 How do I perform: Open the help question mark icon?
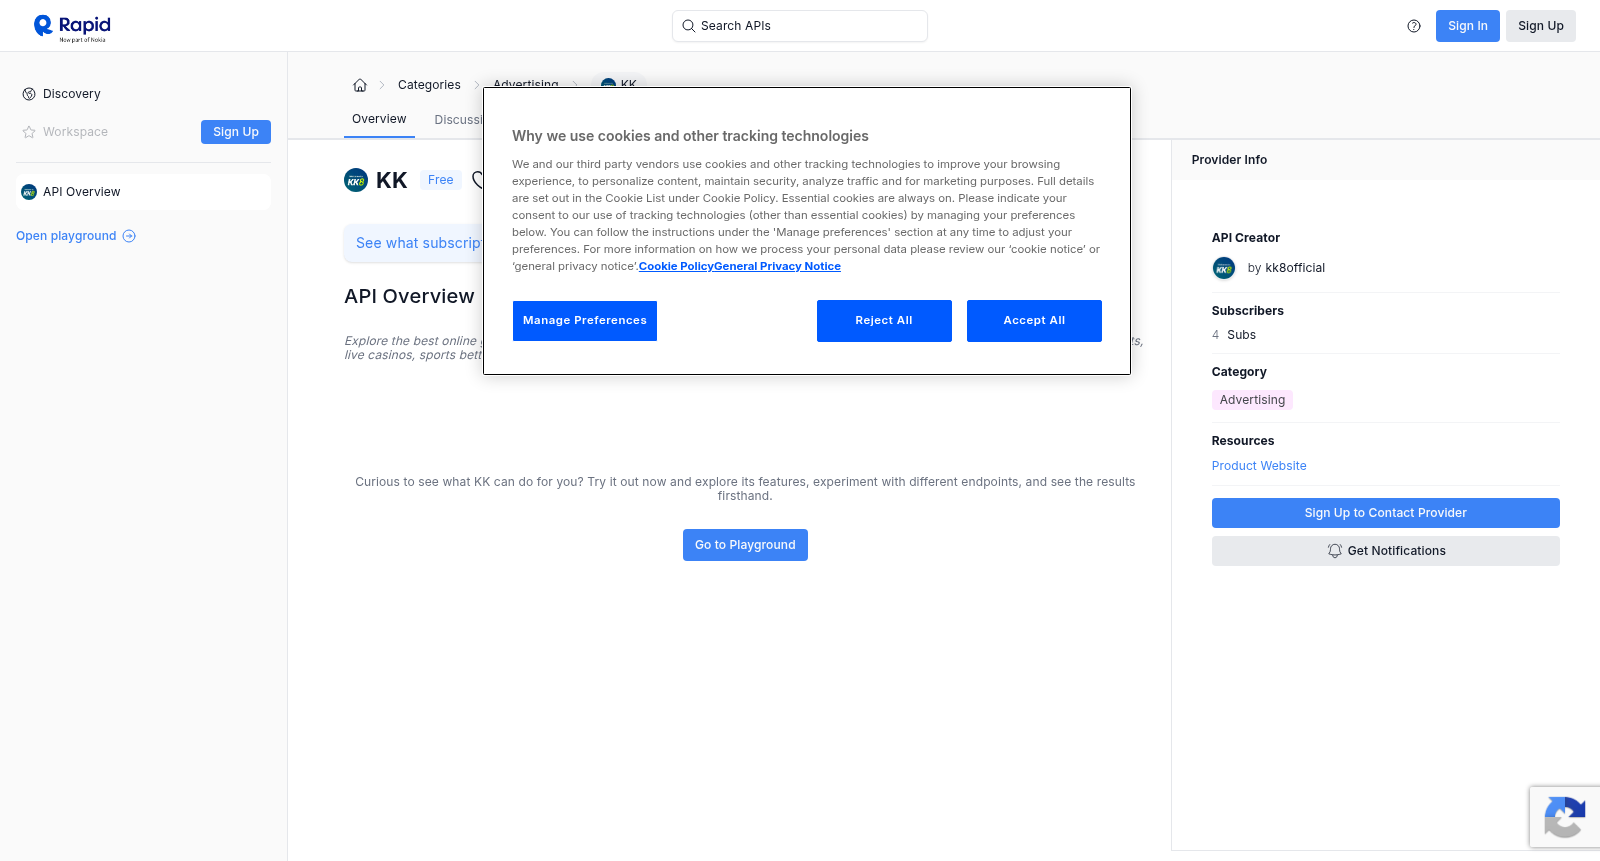(1414, 26)
